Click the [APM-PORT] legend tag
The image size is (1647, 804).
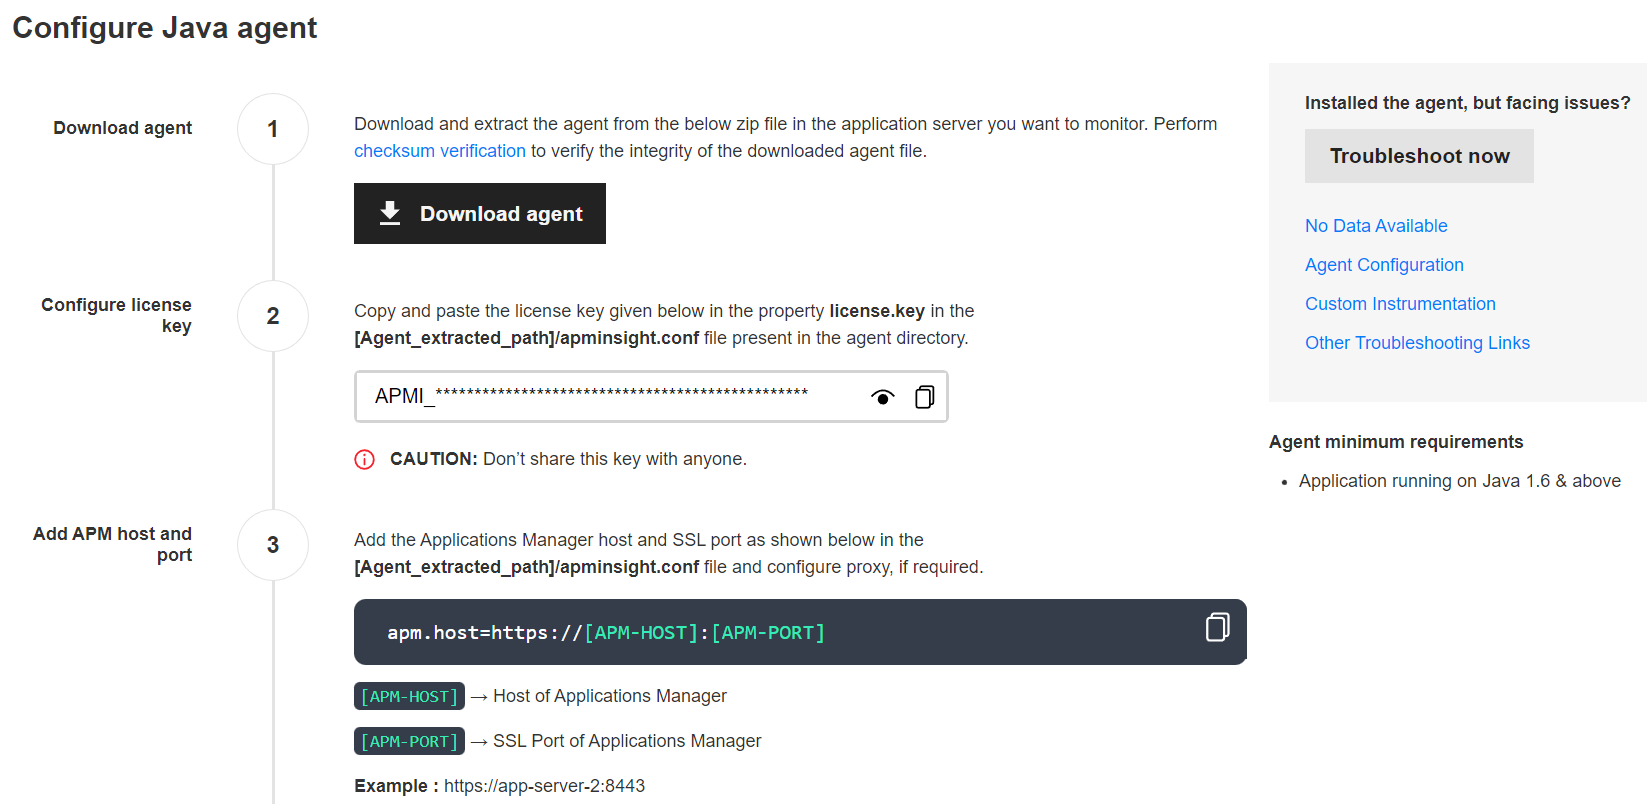coord(409,741)
